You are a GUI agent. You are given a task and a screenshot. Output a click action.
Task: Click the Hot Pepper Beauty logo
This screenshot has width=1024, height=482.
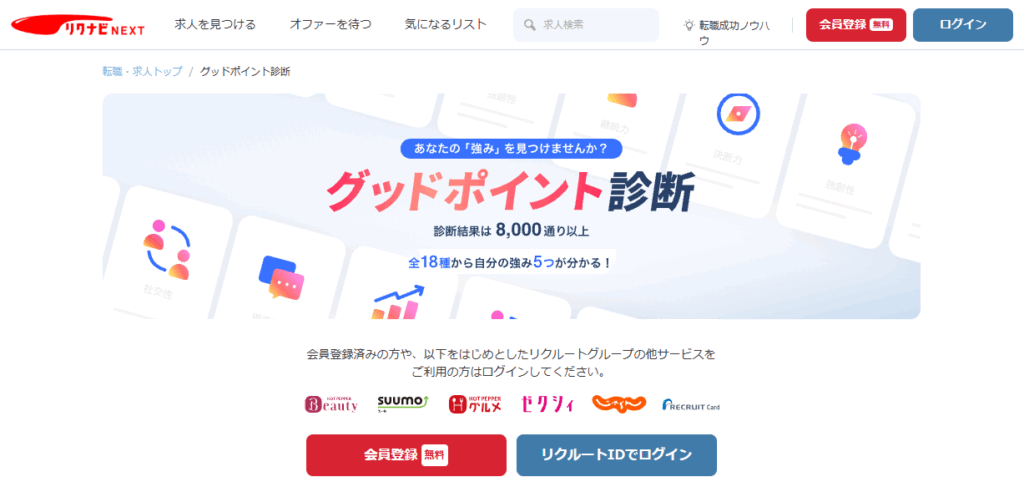click(x=332, y=404)
